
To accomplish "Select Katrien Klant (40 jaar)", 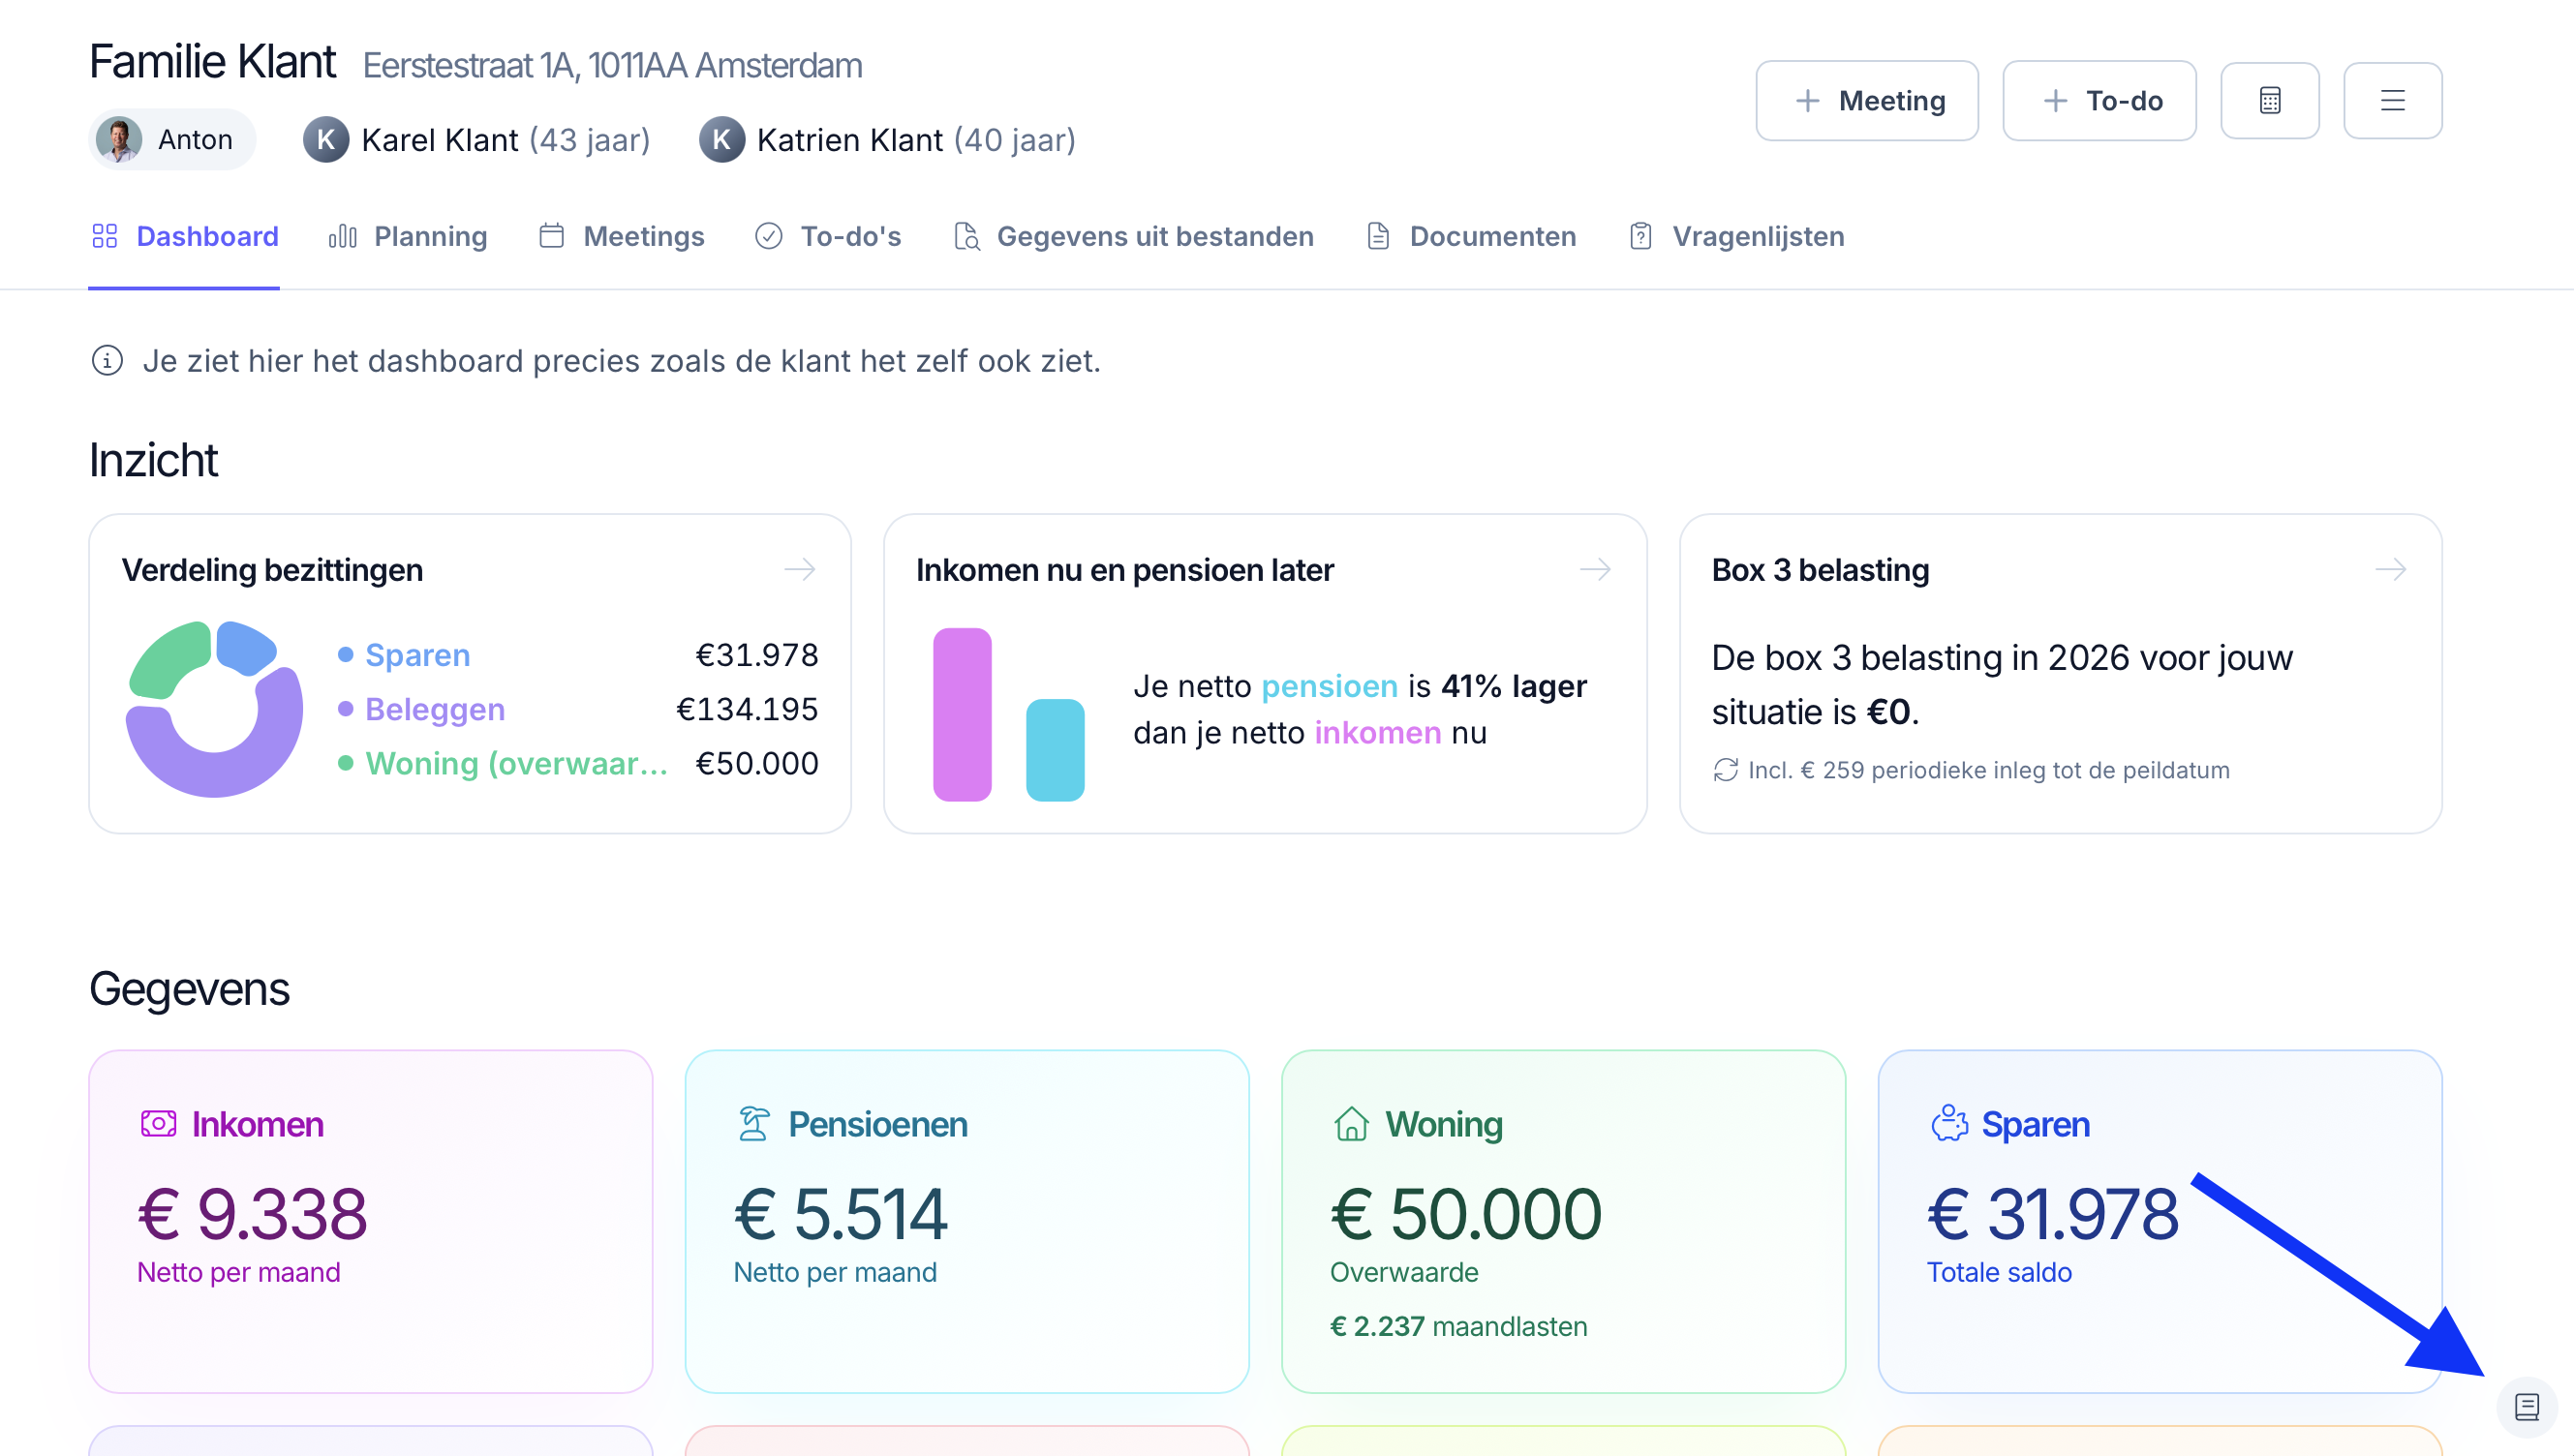I will [887, 139].
